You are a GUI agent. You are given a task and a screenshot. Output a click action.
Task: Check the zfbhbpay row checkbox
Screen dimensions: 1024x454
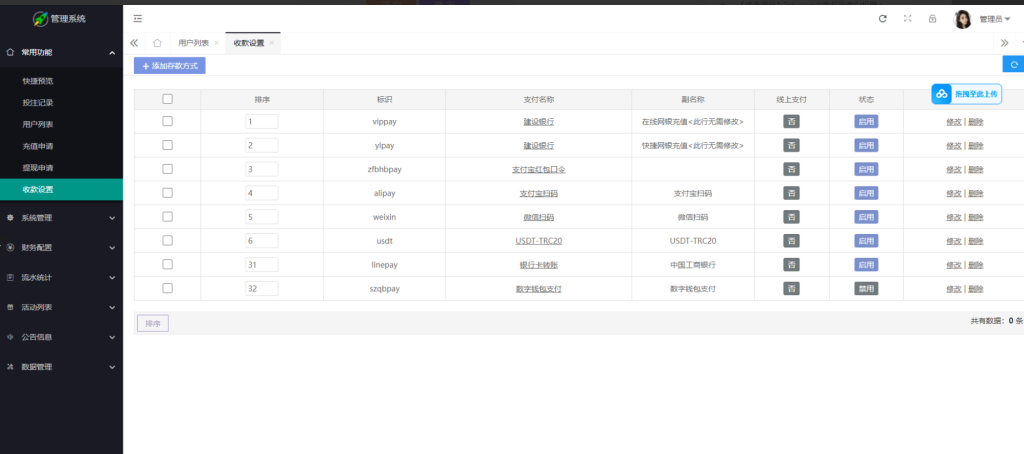[x=167, y=169]
